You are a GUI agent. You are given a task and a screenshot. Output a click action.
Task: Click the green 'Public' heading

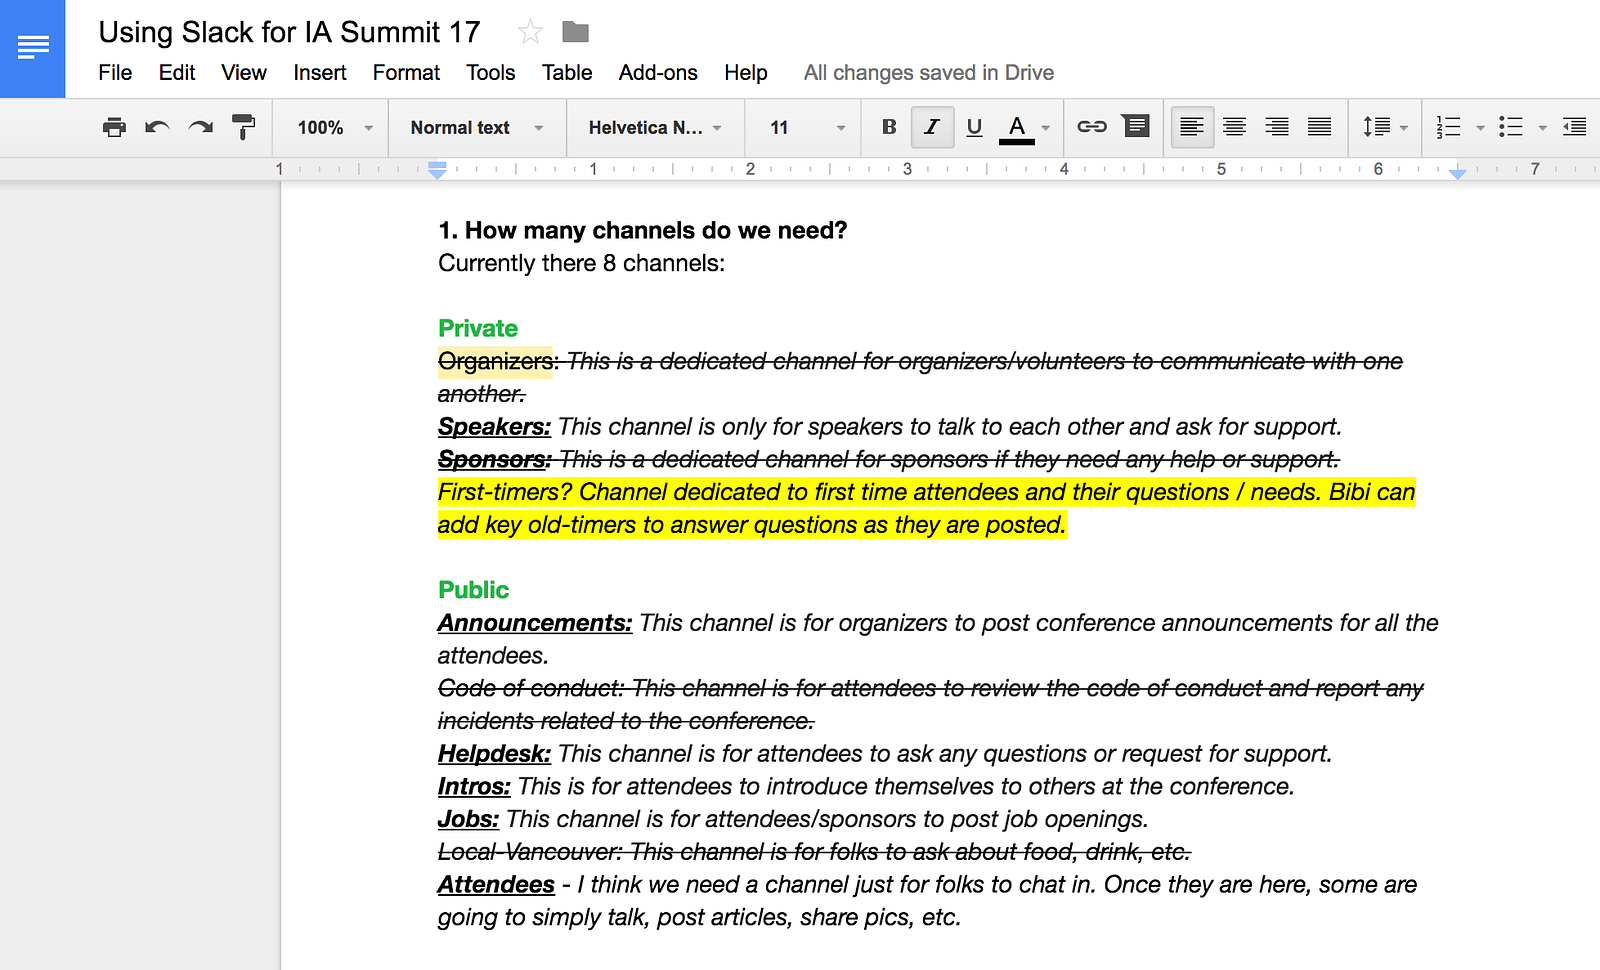473,590
